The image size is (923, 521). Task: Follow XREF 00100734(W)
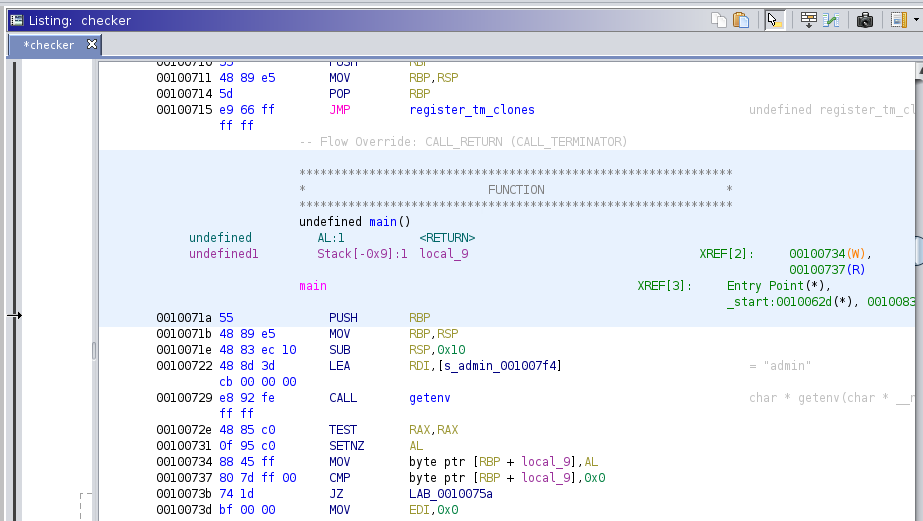(x=826, y=253)
